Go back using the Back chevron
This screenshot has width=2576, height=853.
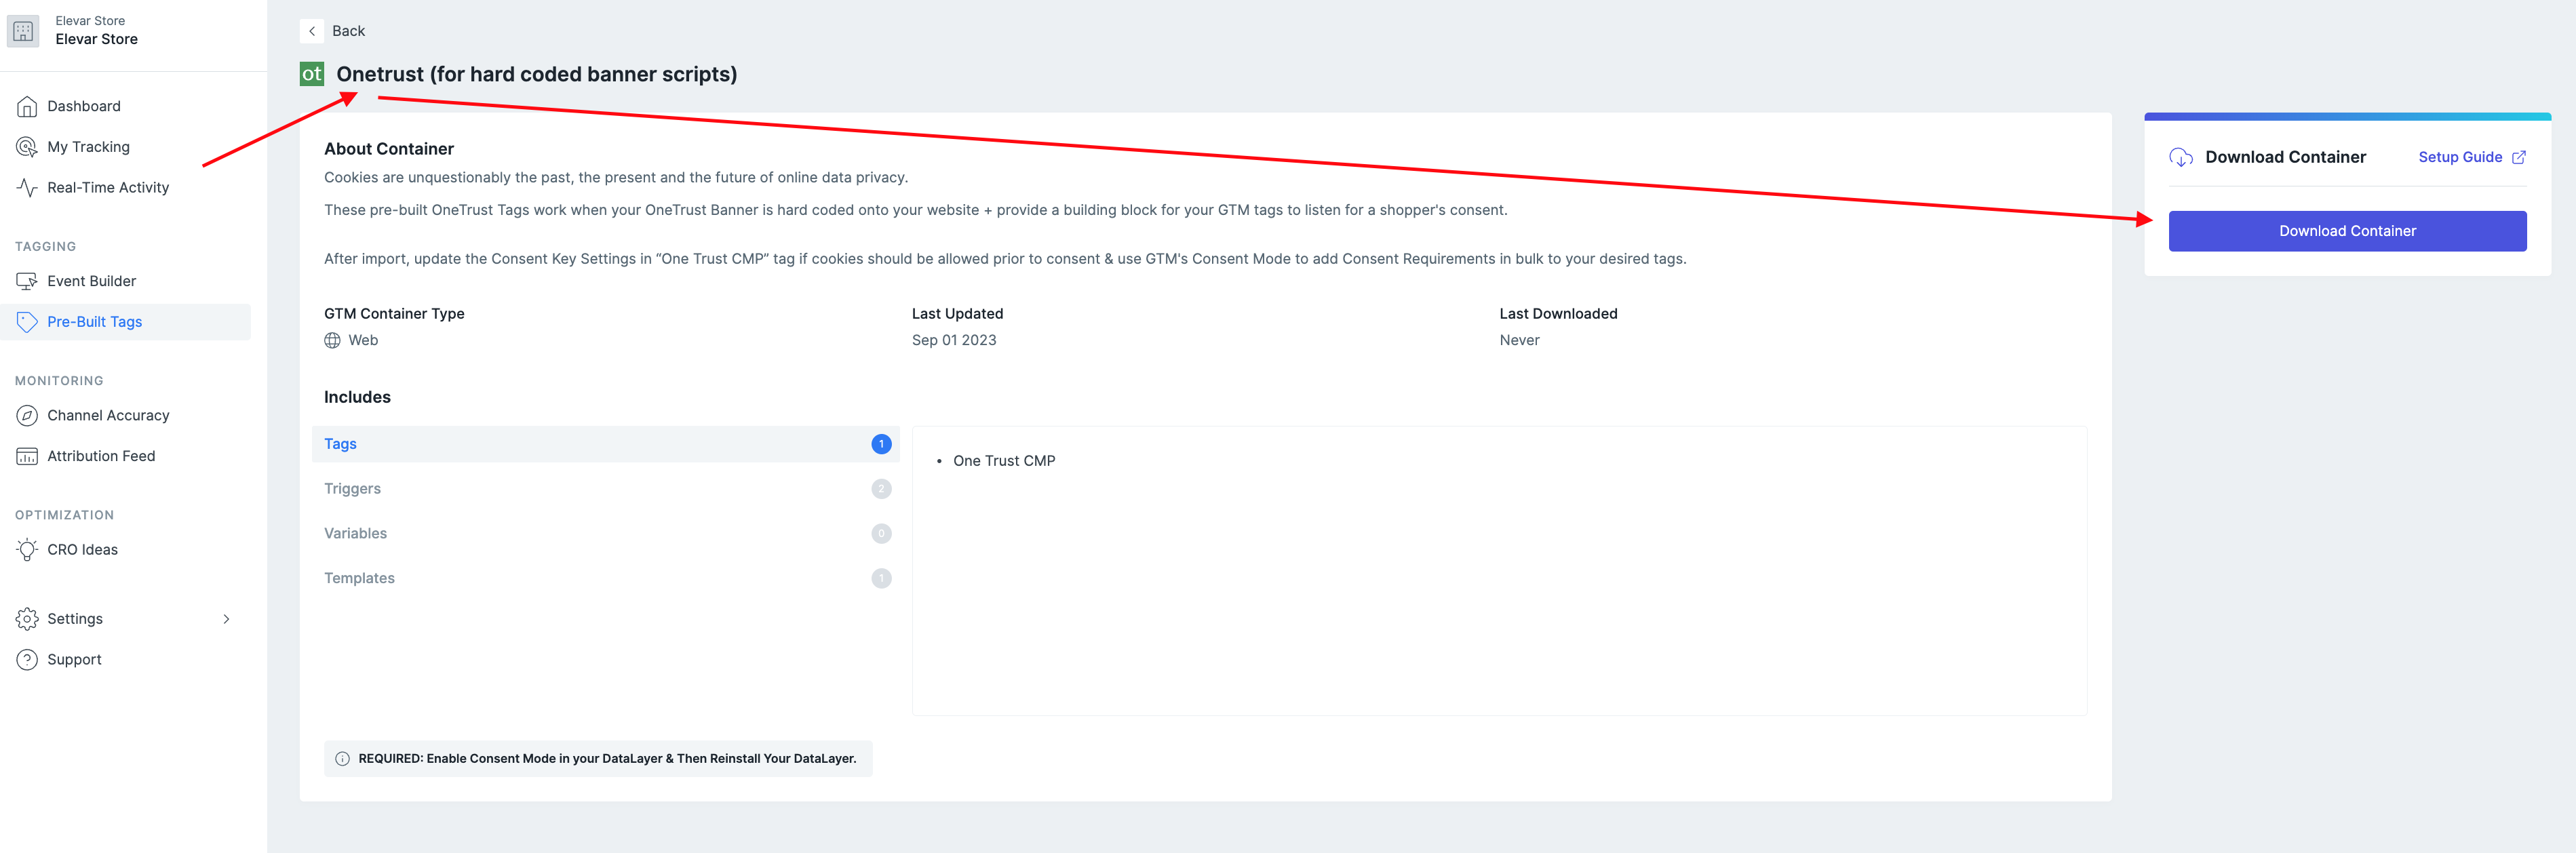(x=312, y=31)
